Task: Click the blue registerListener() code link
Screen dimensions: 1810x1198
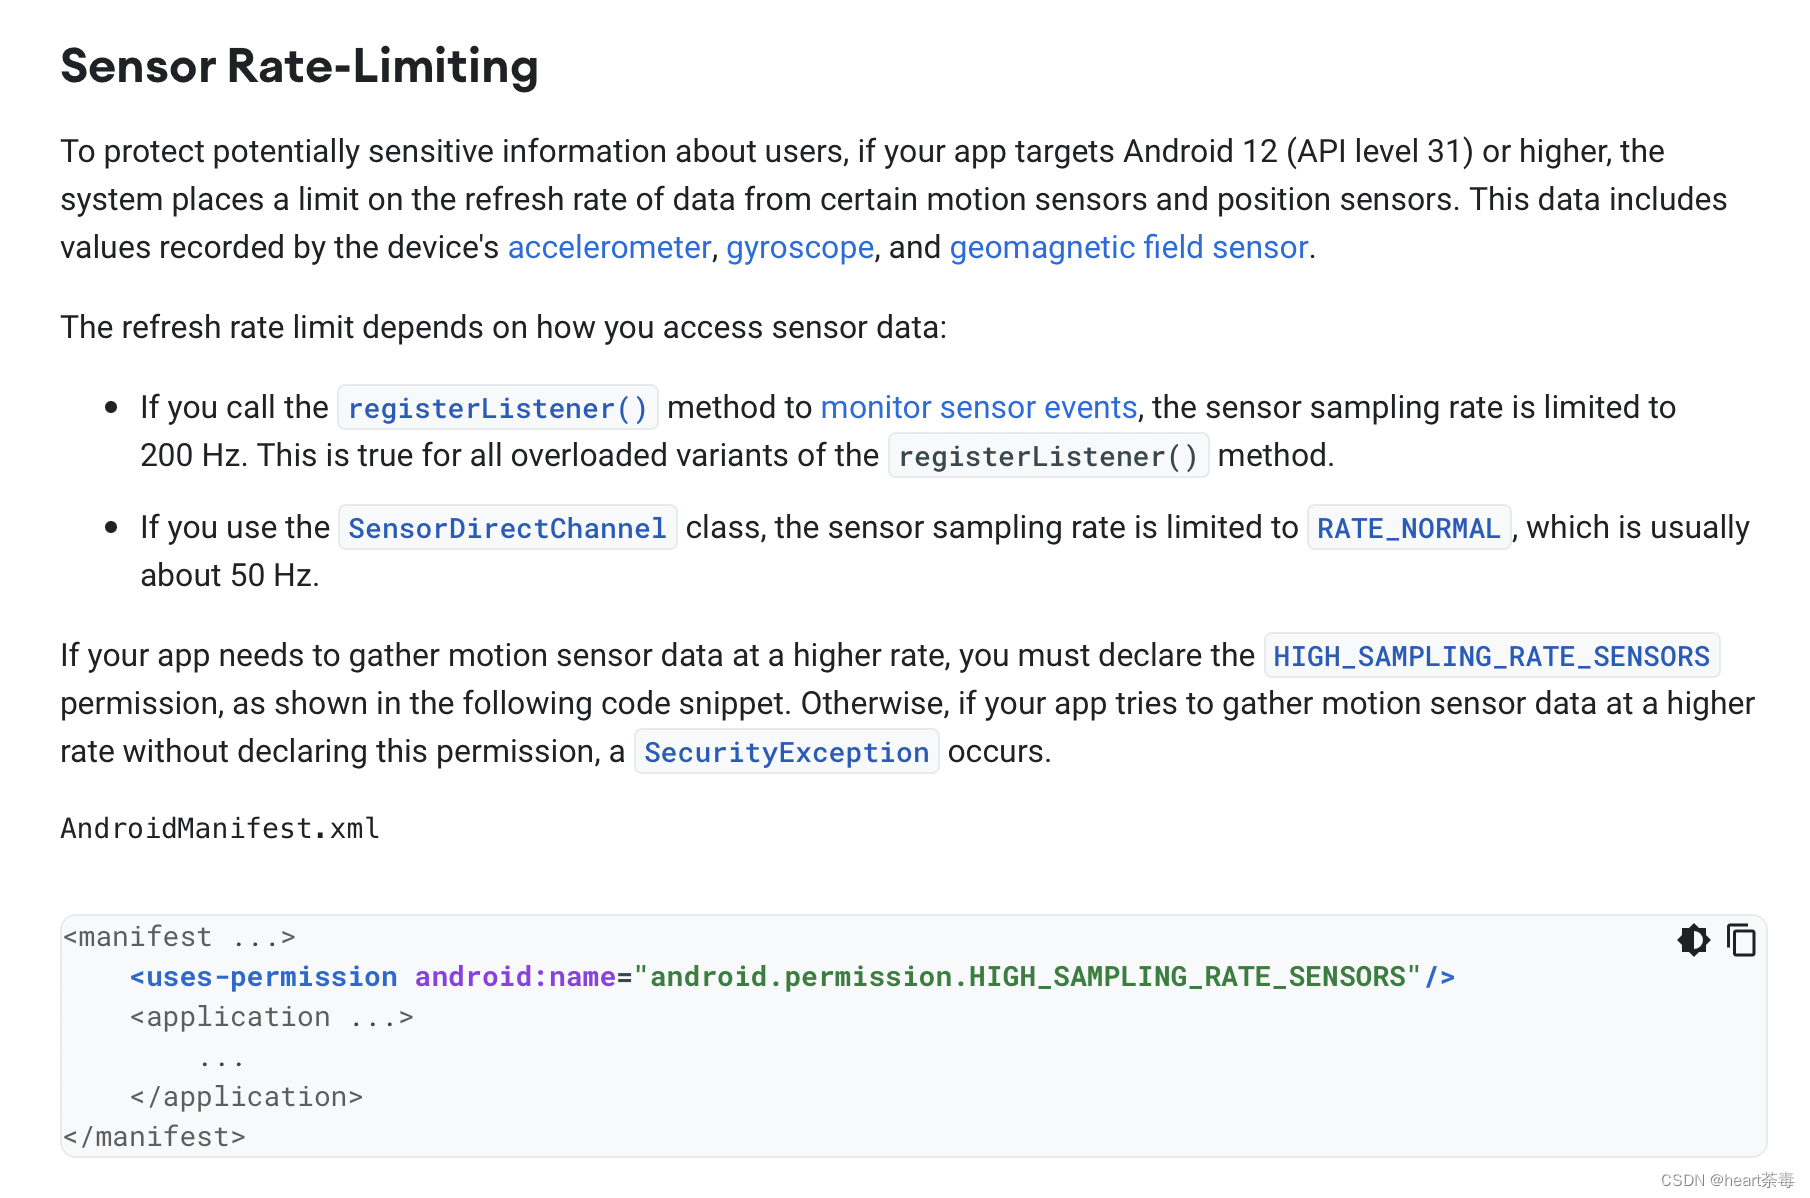Action: pos(498,408)
